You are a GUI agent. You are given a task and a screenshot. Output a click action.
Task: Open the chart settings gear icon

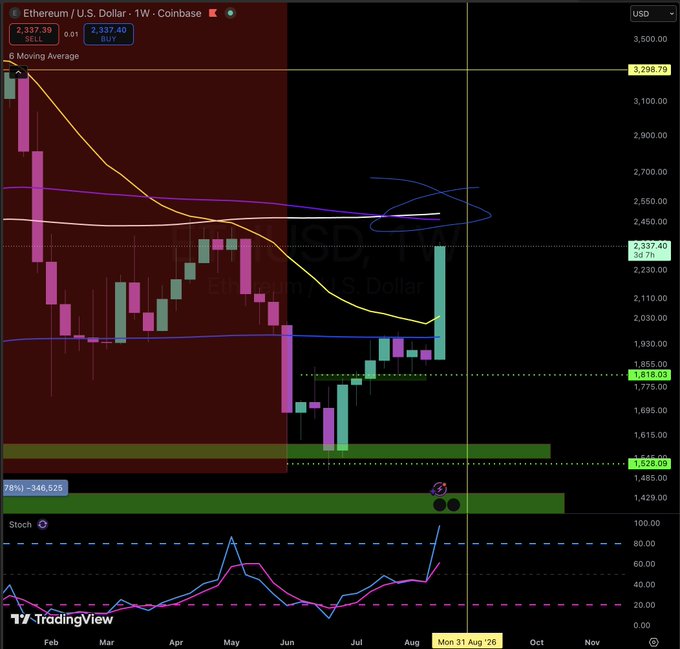tap(654, 642)
